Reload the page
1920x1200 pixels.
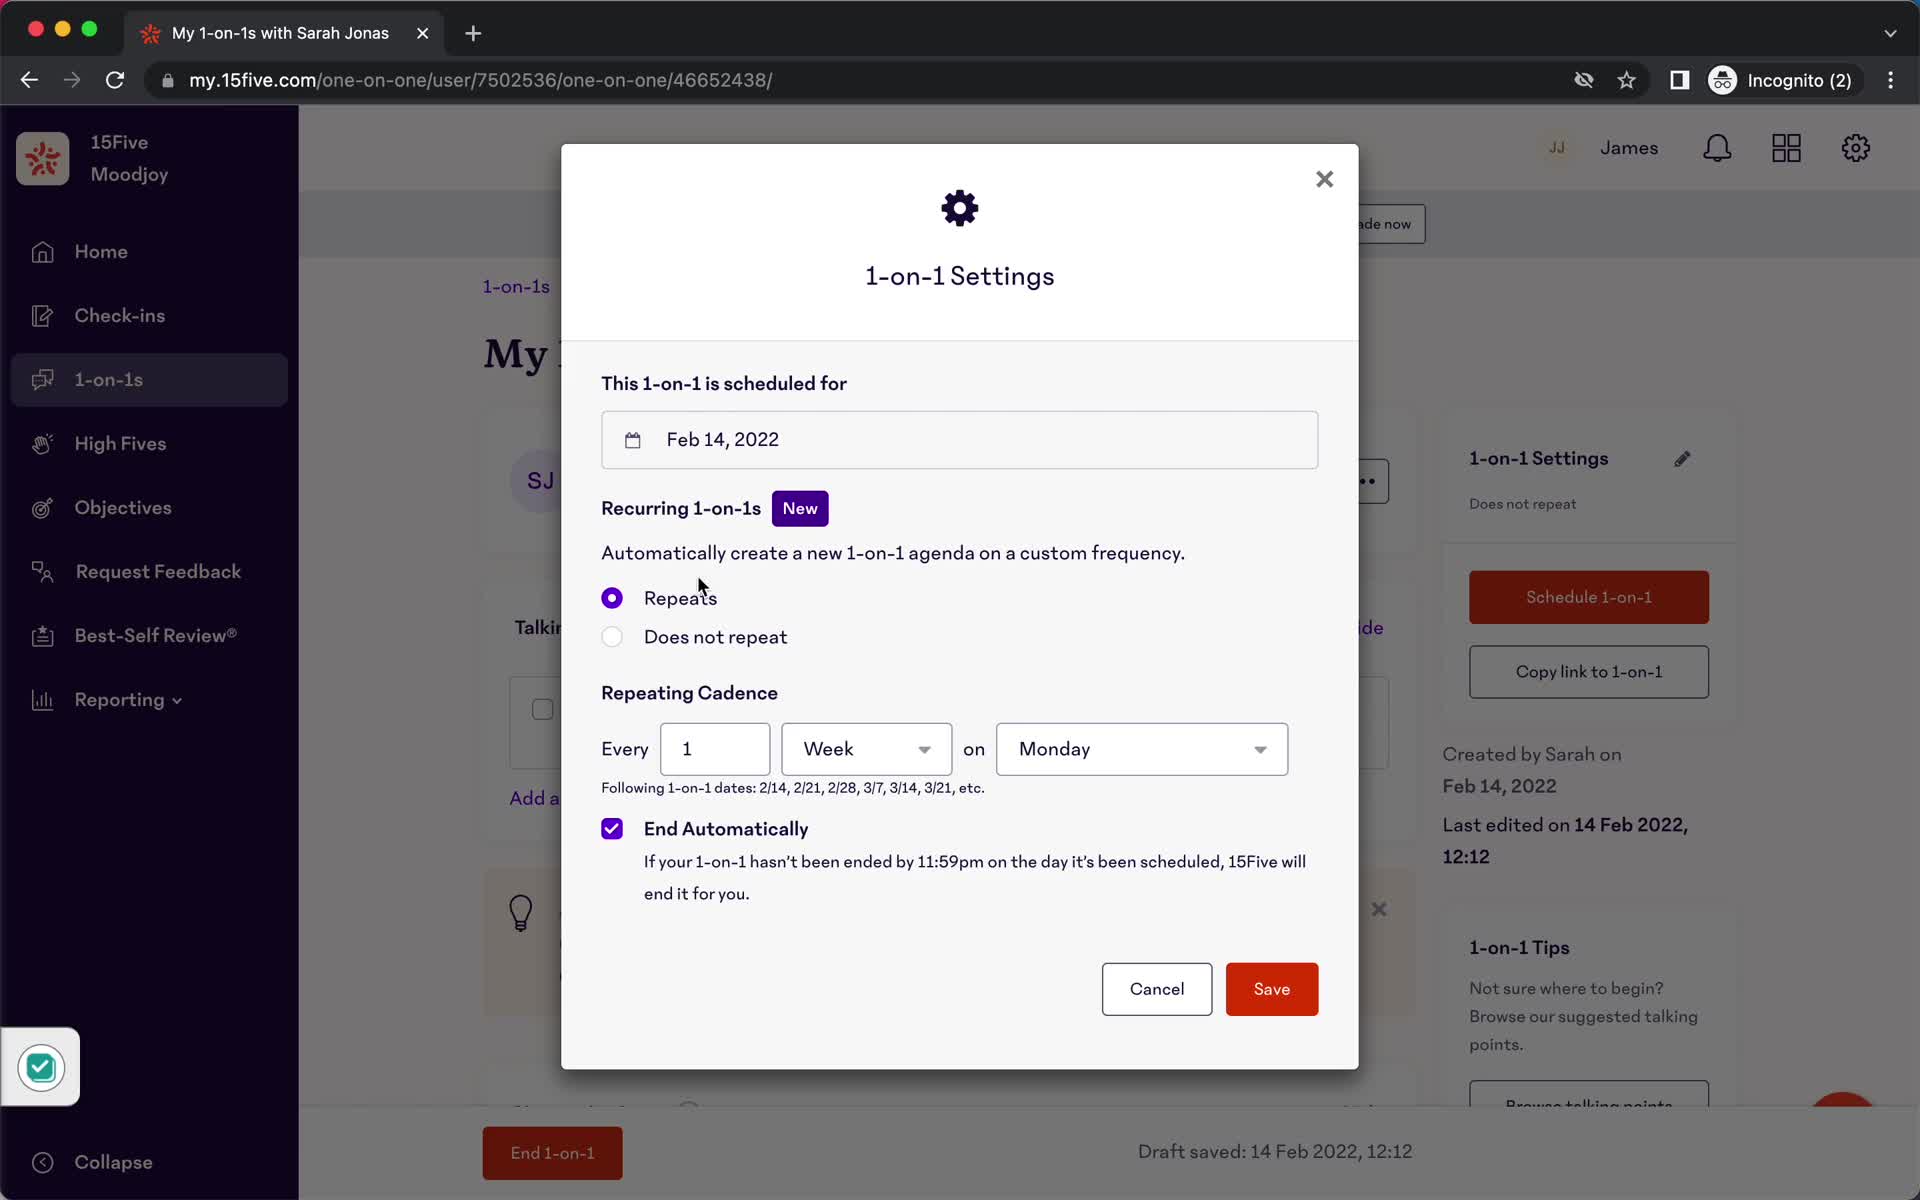pos(115,80)
